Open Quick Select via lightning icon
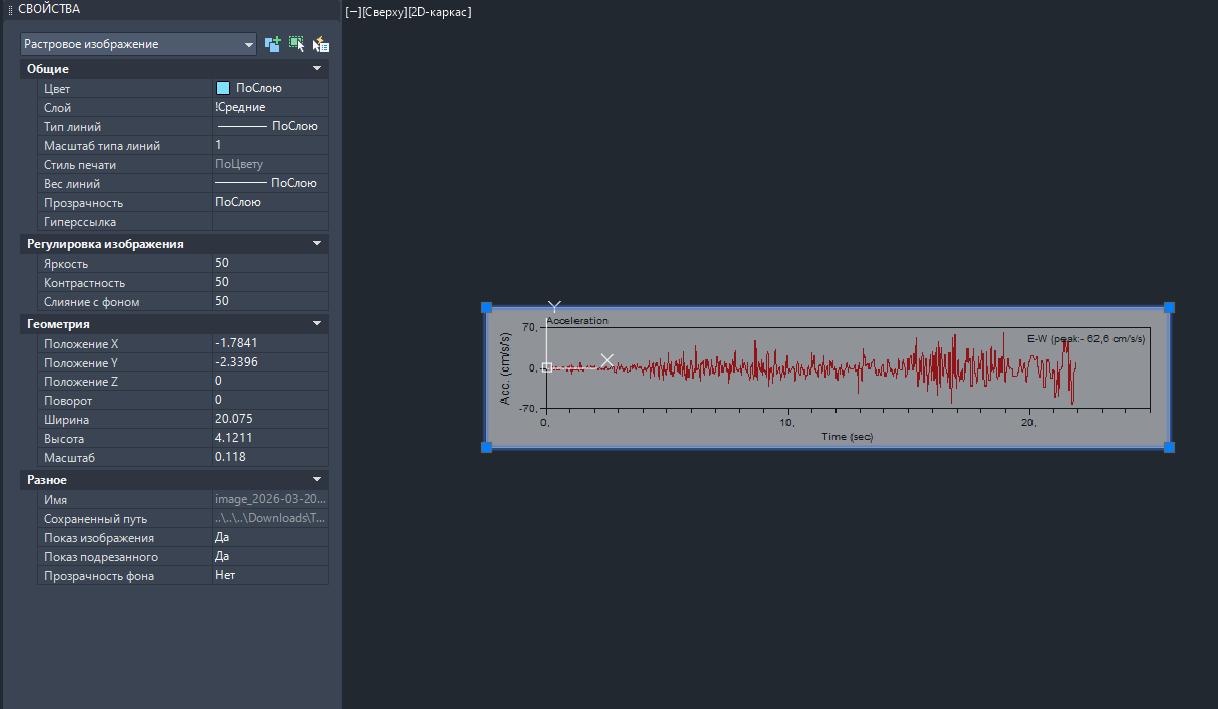 [320, 44]
